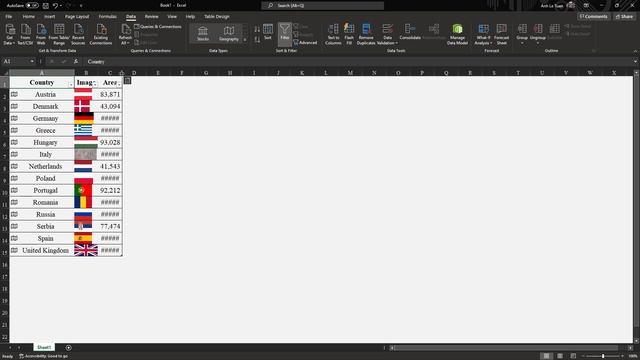Collapse the ribbon

(x=635, y=51)
